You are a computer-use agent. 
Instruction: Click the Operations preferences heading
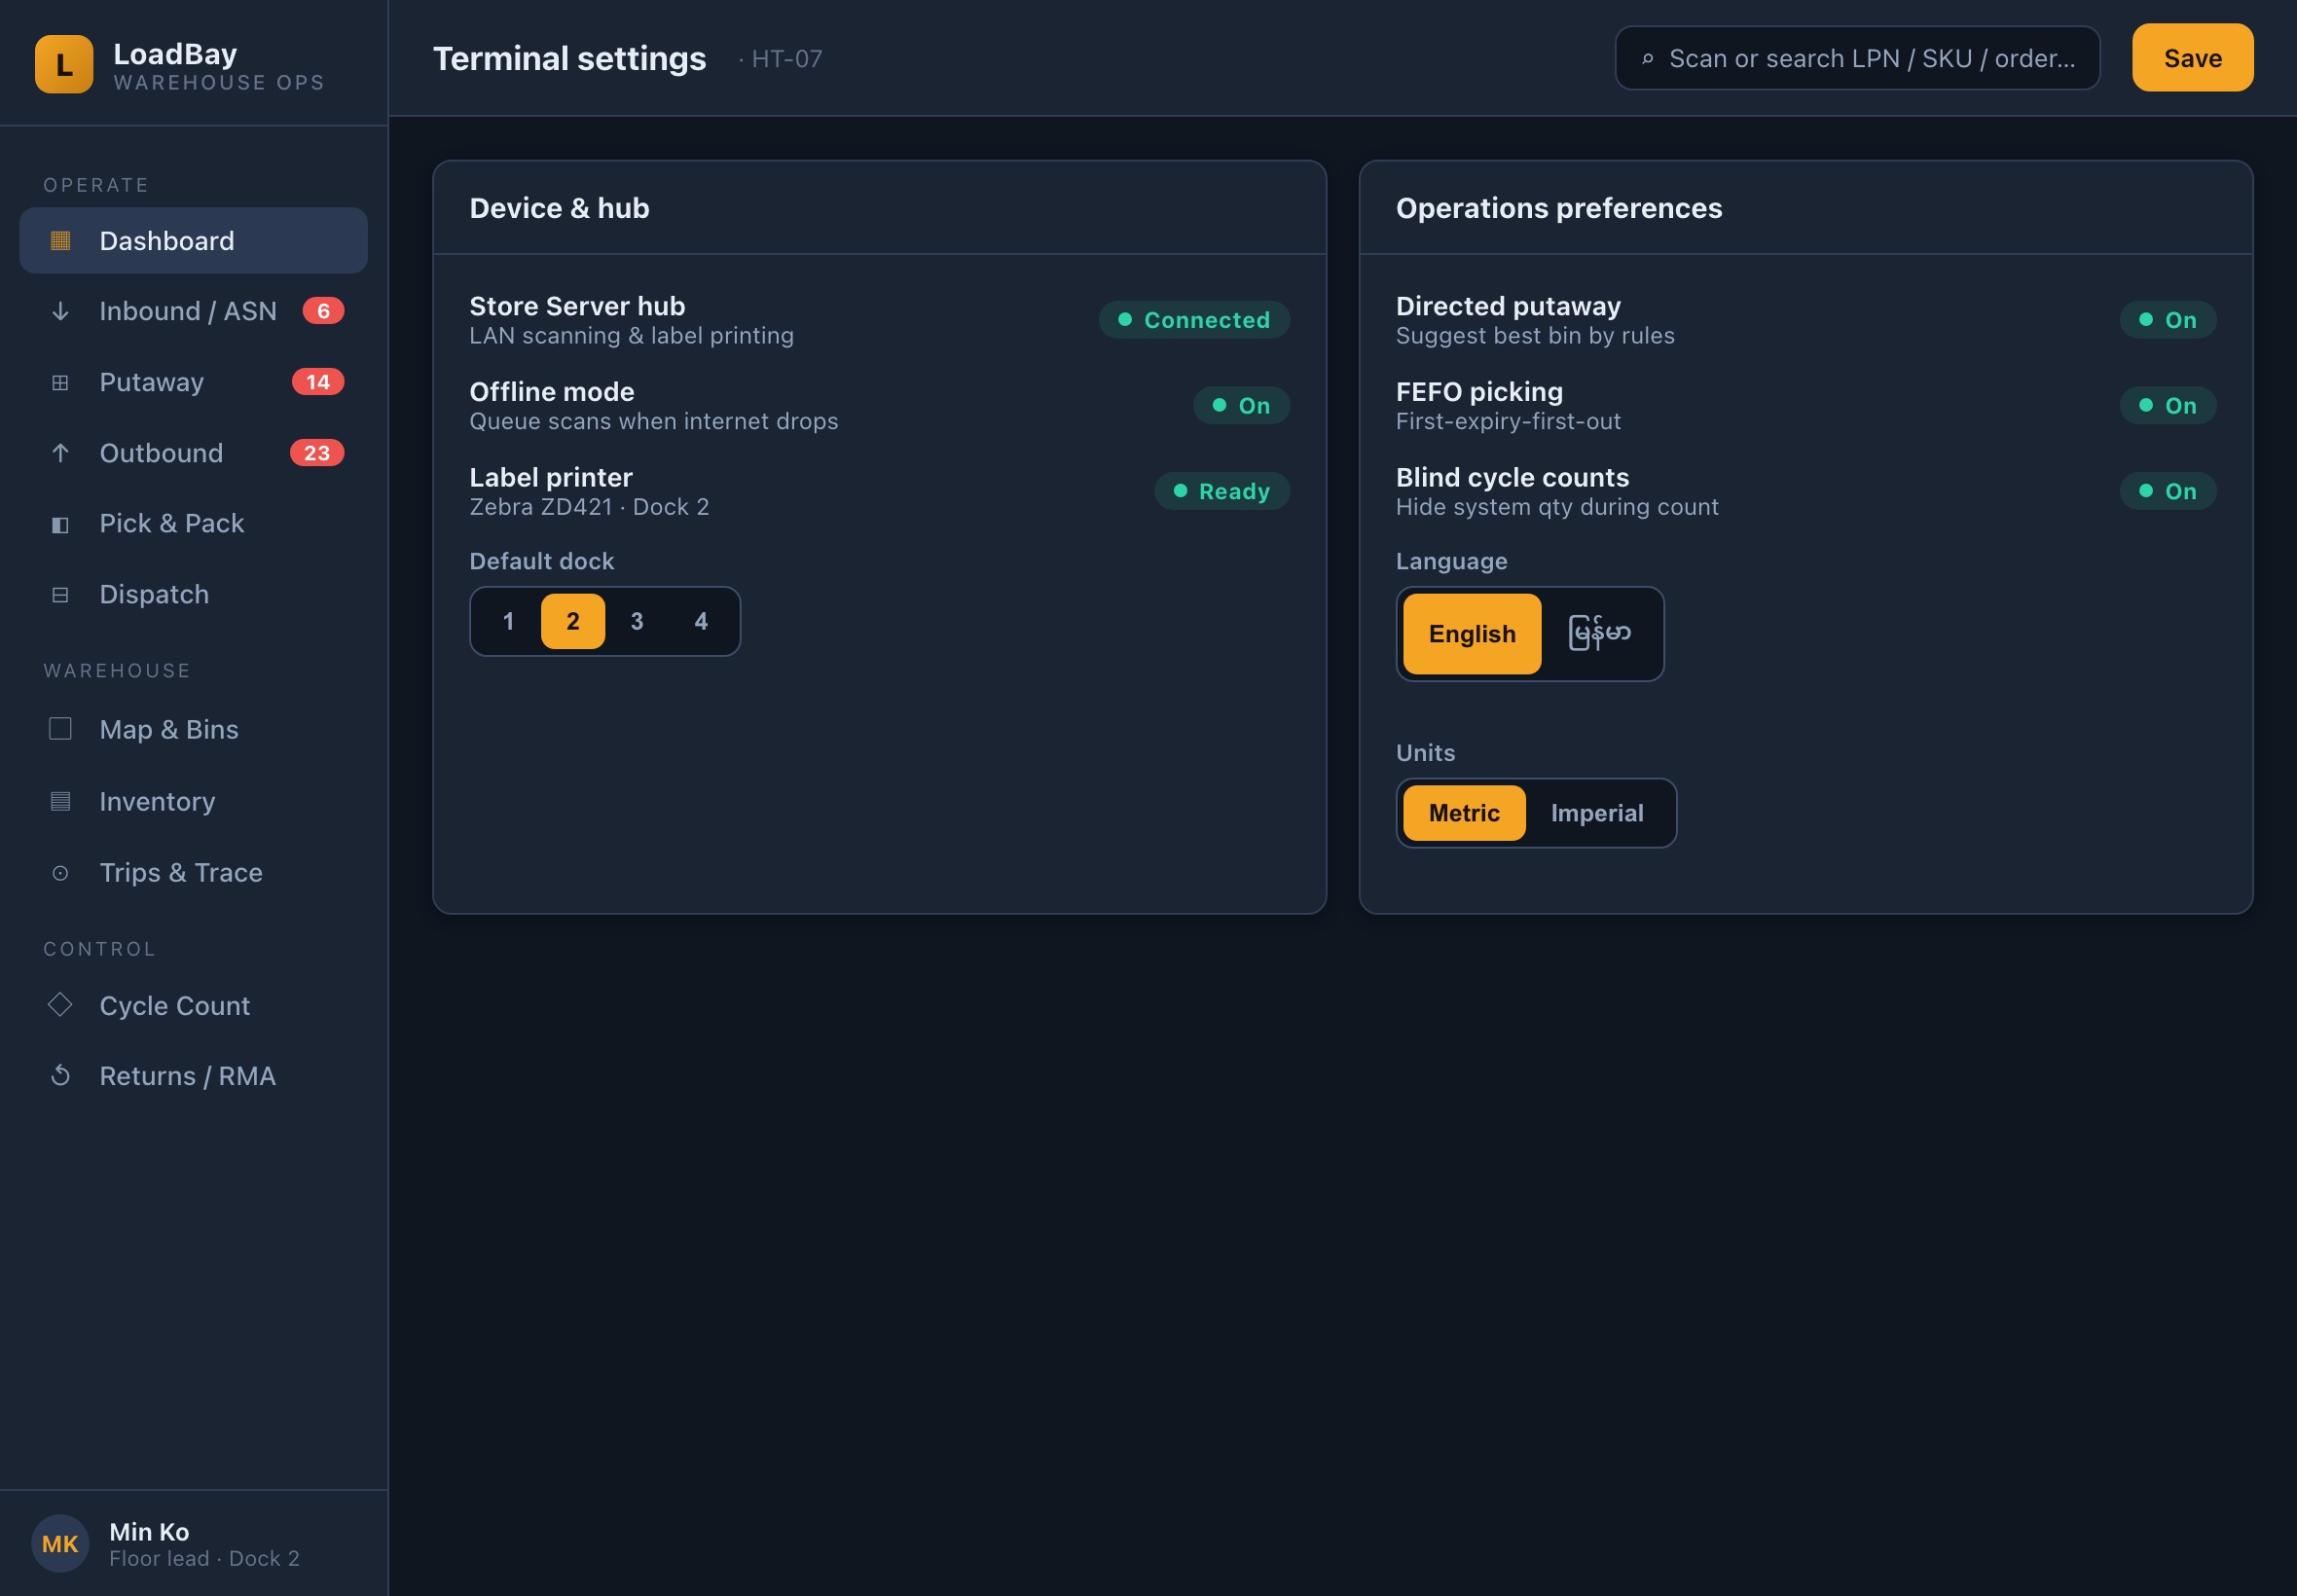pos(1559,208)
